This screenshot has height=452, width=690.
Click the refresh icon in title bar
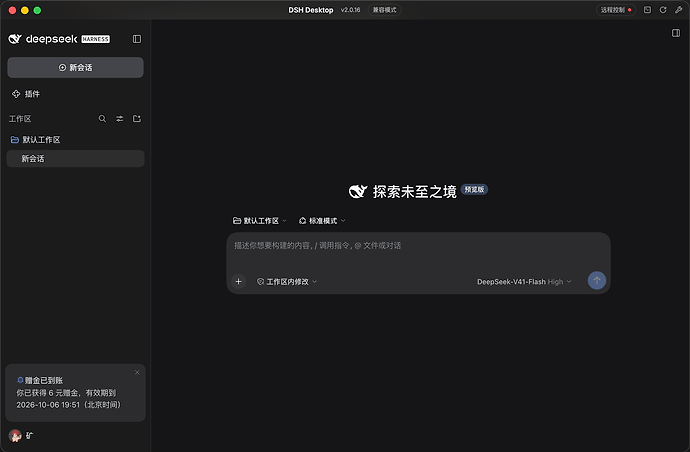663,10
